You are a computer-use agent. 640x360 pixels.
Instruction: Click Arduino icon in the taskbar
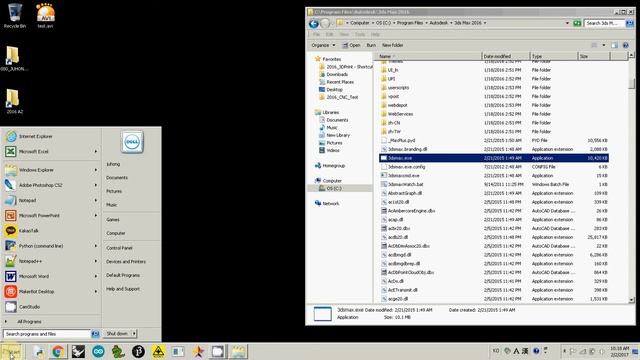pyautogui.click(x=98, y=351)
